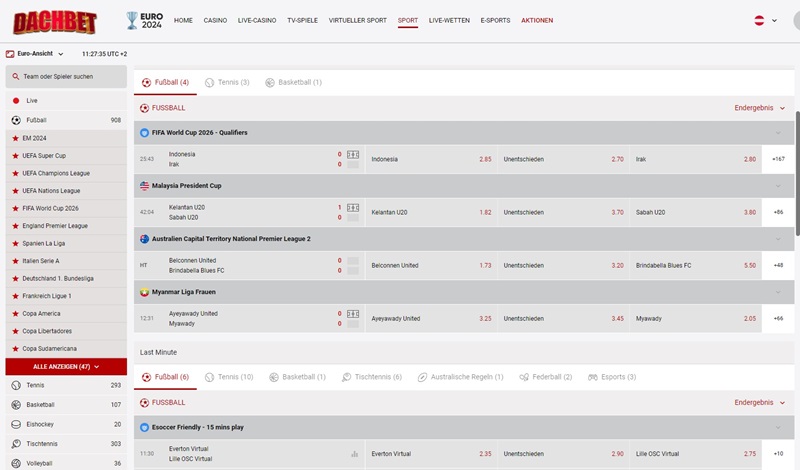Screen dimensions: 800x470
Task: Open Copa Libertadores in sidebar
Action: (66, 331)
